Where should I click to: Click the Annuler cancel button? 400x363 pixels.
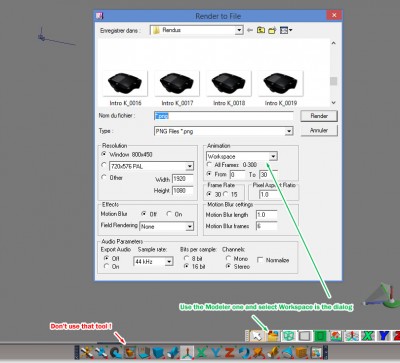[319, 130]
